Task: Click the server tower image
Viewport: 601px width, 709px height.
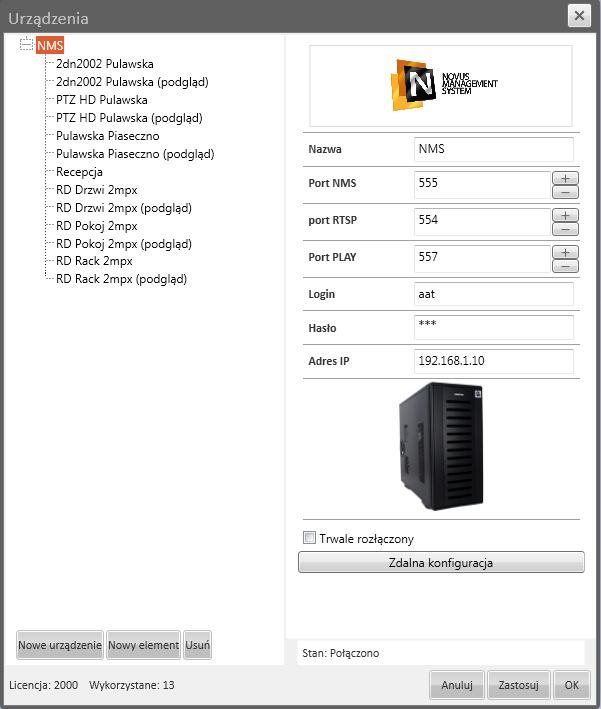Action: point(441,446)
